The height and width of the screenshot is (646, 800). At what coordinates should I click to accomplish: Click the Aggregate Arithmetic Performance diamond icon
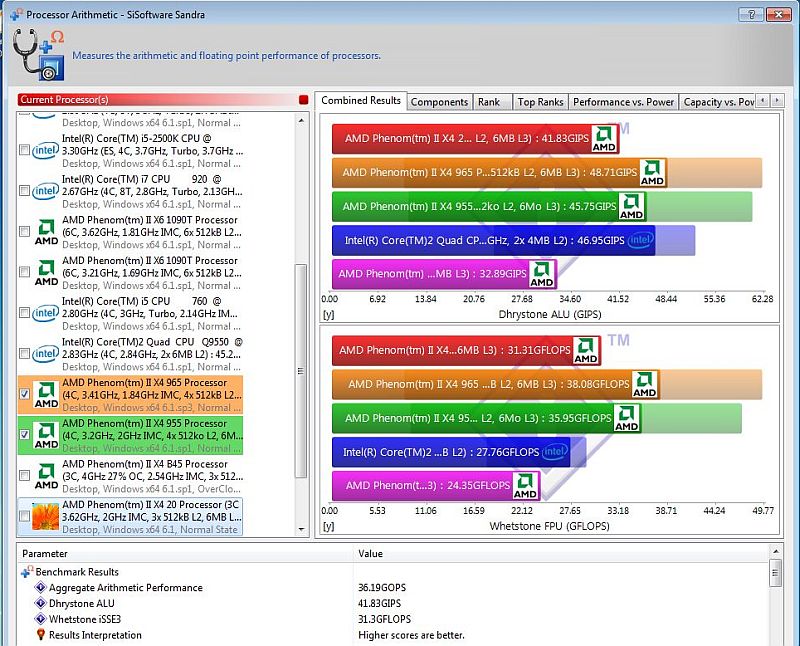click(x=40, y=587)
